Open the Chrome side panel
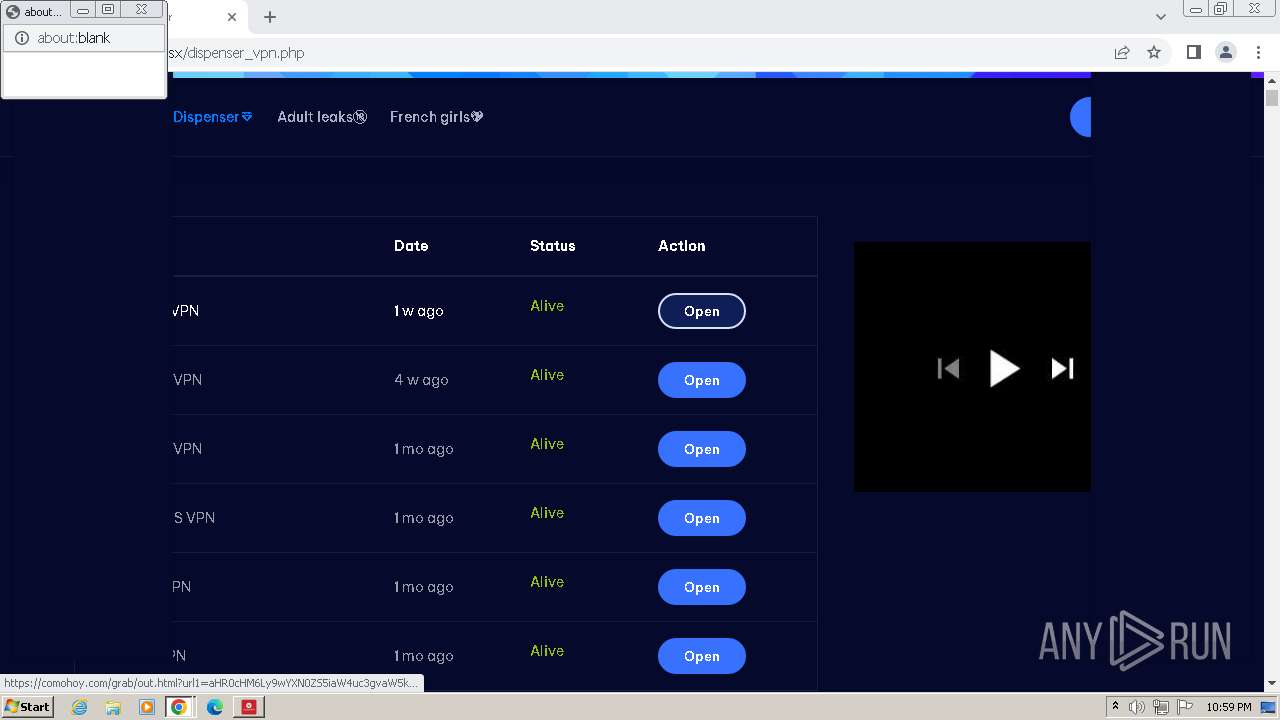 (x=1193, y=52)
